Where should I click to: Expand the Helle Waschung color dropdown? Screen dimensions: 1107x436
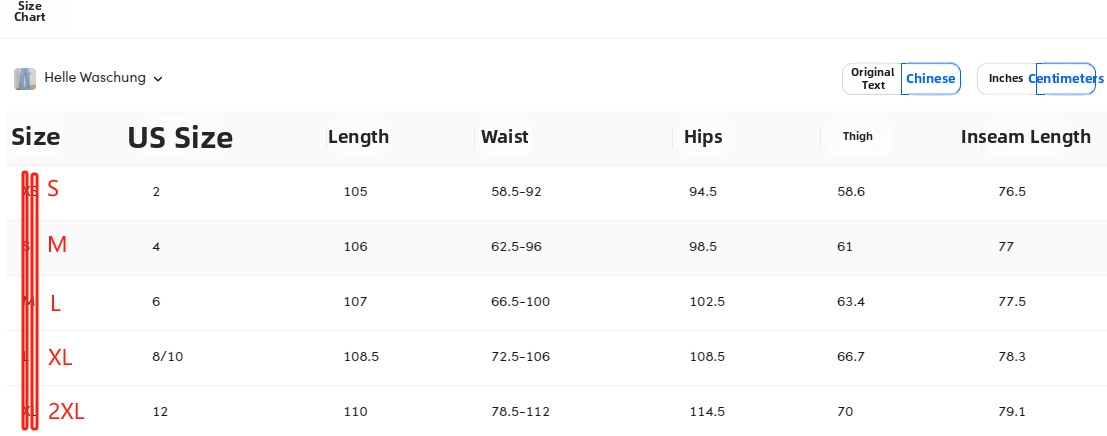click(95, 78)
